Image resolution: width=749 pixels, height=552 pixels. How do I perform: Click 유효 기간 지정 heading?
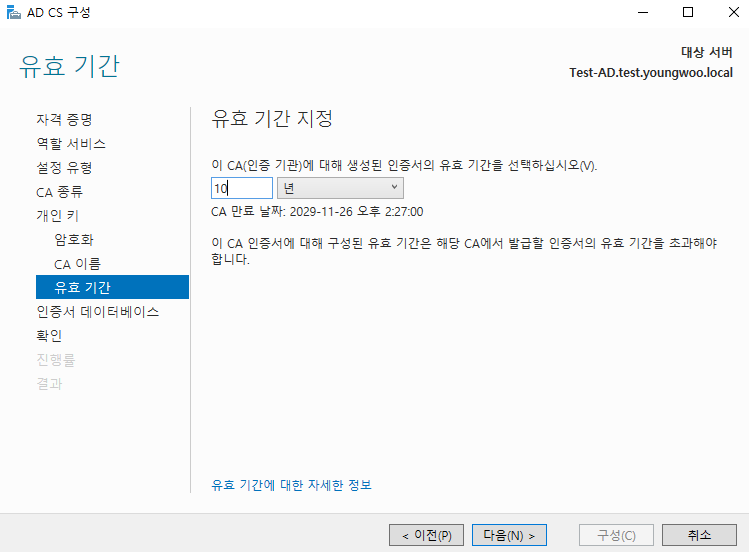click(272, 118)
